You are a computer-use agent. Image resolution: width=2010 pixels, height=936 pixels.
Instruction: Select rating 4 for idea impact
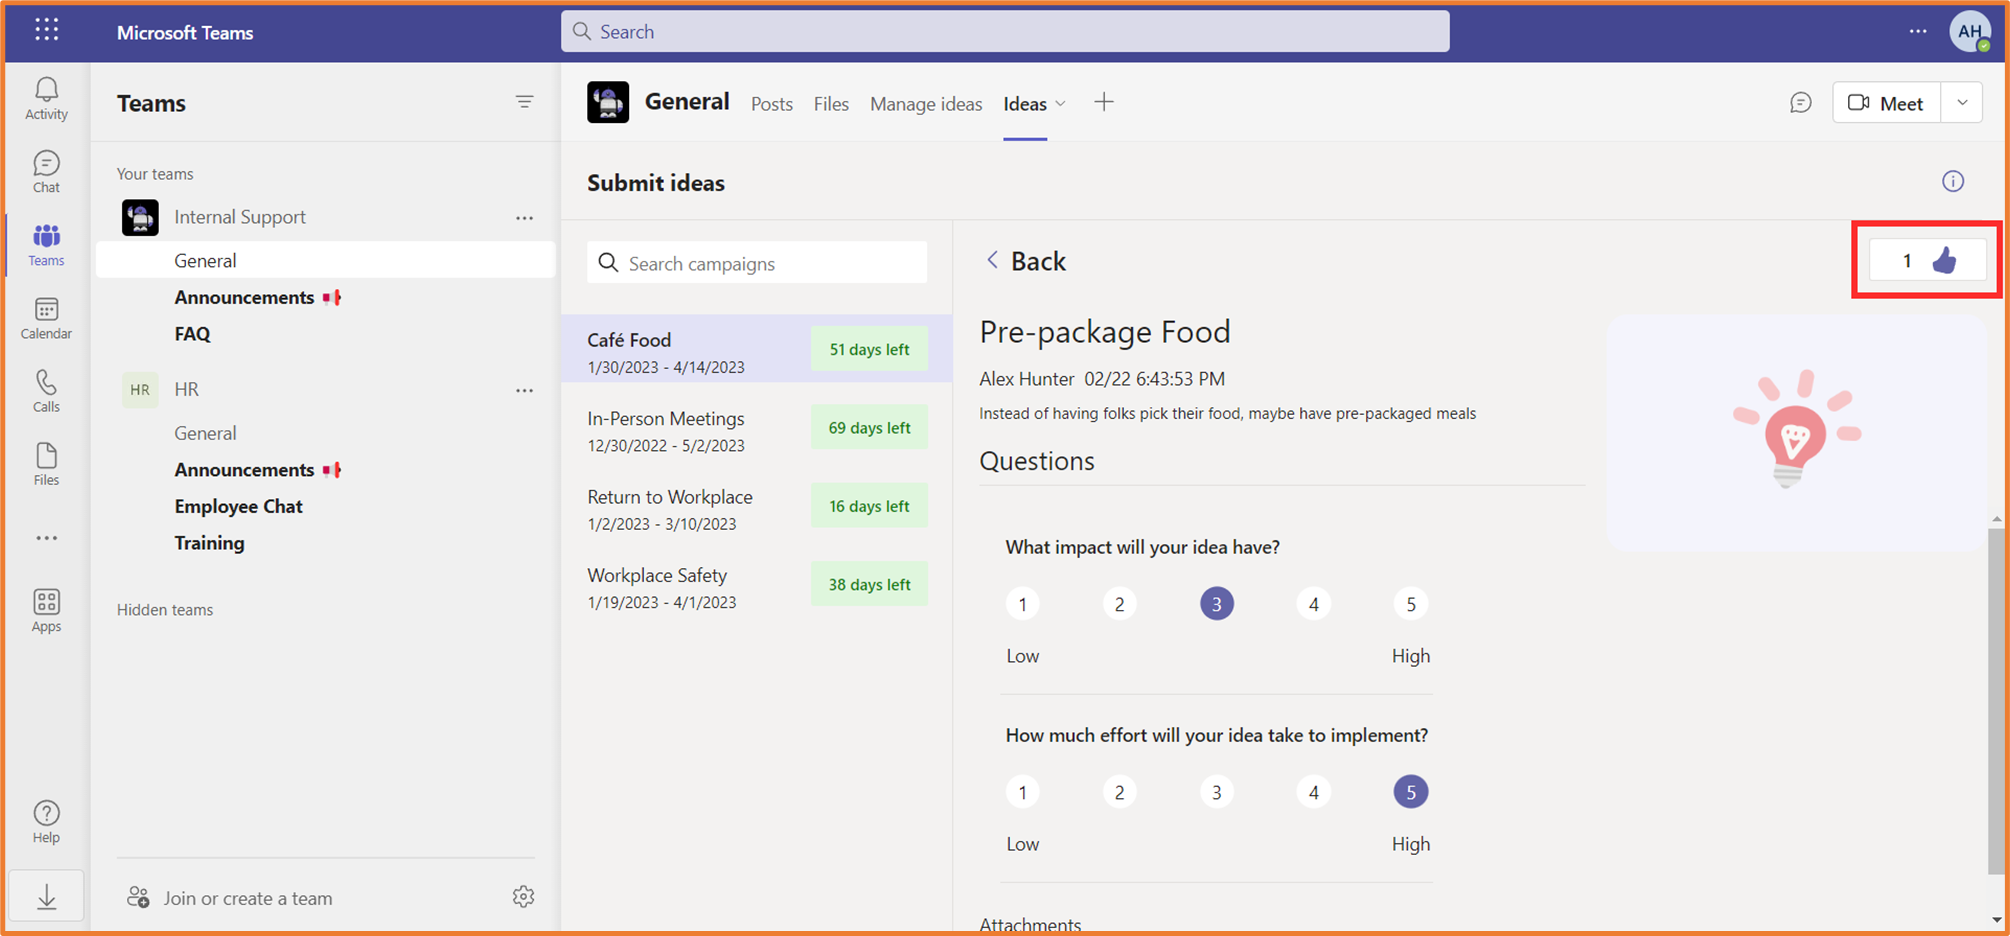[x=1313, y=603]
